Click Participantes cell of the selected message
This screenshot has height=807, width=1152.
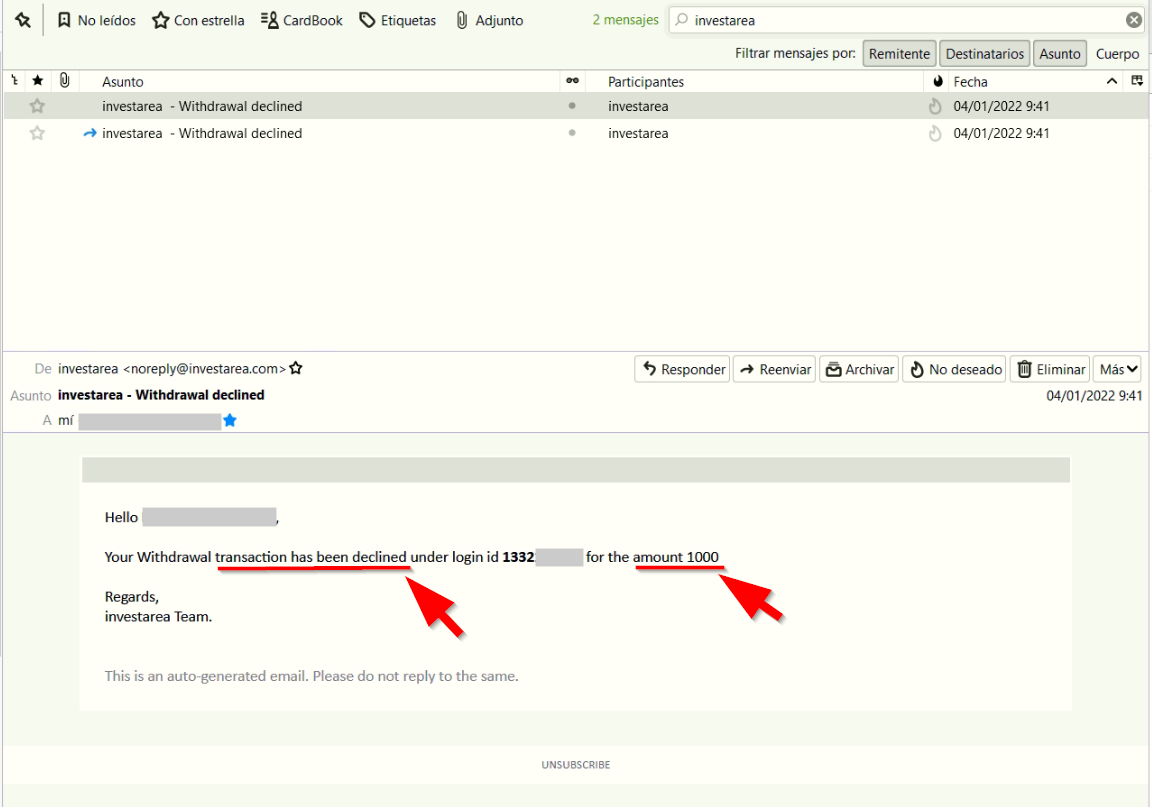[x=638, y=106]
